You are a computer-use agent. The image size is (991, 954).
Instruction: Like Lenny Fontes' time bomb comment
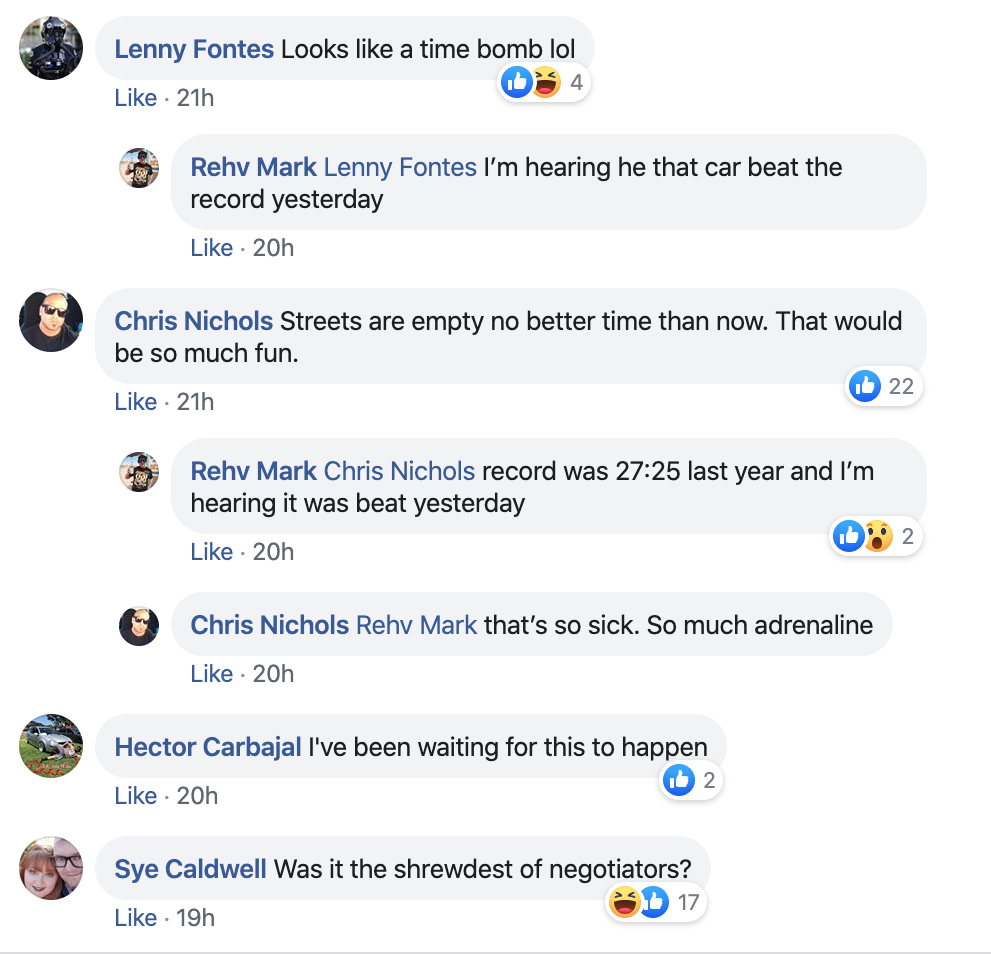[x=135, y=98]
